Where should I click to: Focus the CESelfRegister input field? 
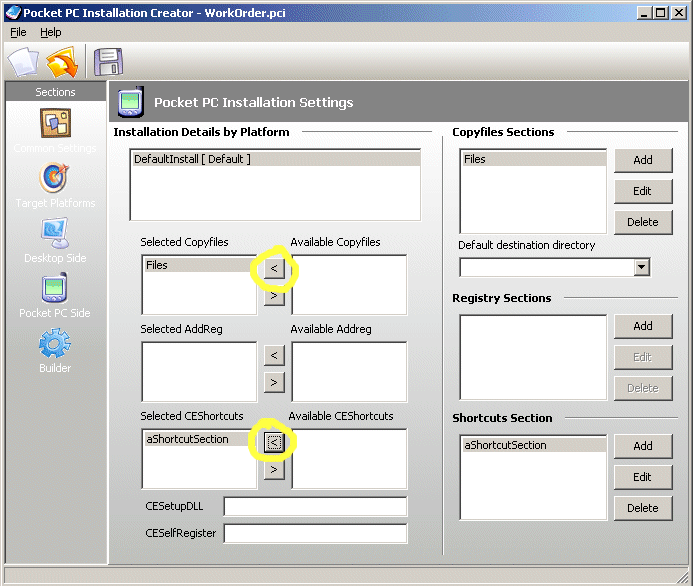tap(316, 533)
